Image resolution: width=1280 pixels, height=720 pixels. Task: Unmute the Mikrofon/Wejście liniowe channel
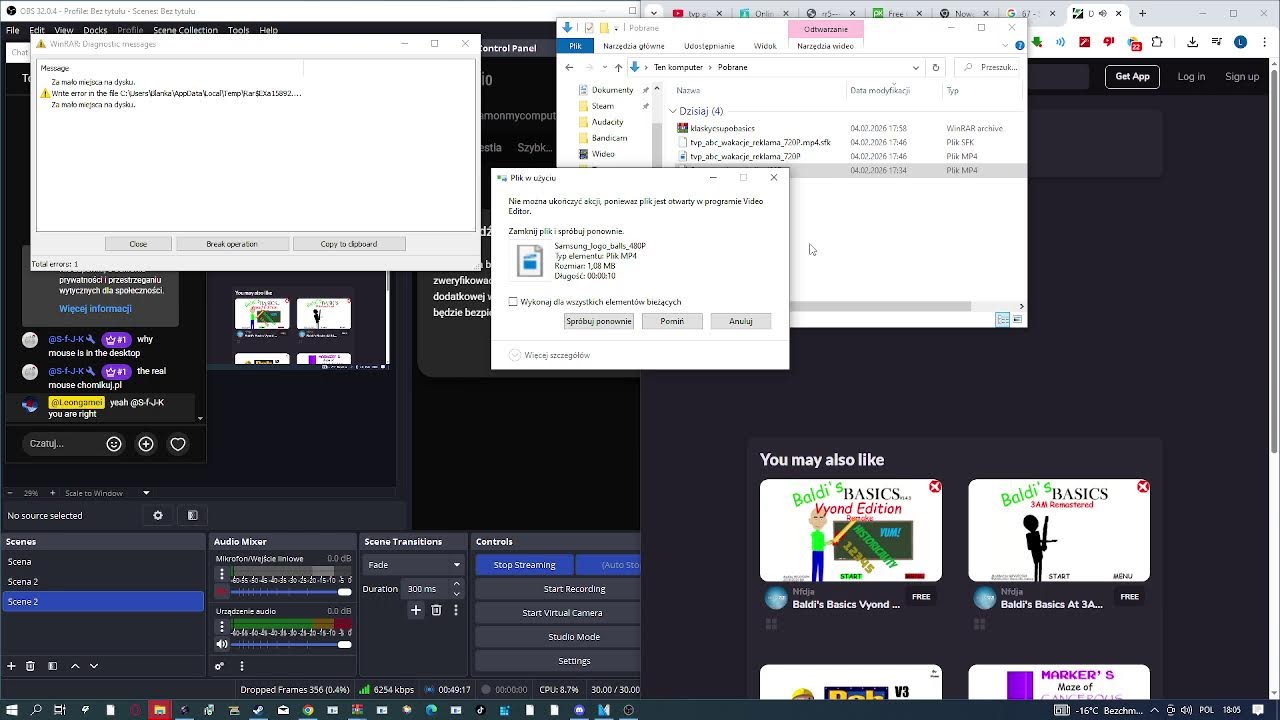222,591
